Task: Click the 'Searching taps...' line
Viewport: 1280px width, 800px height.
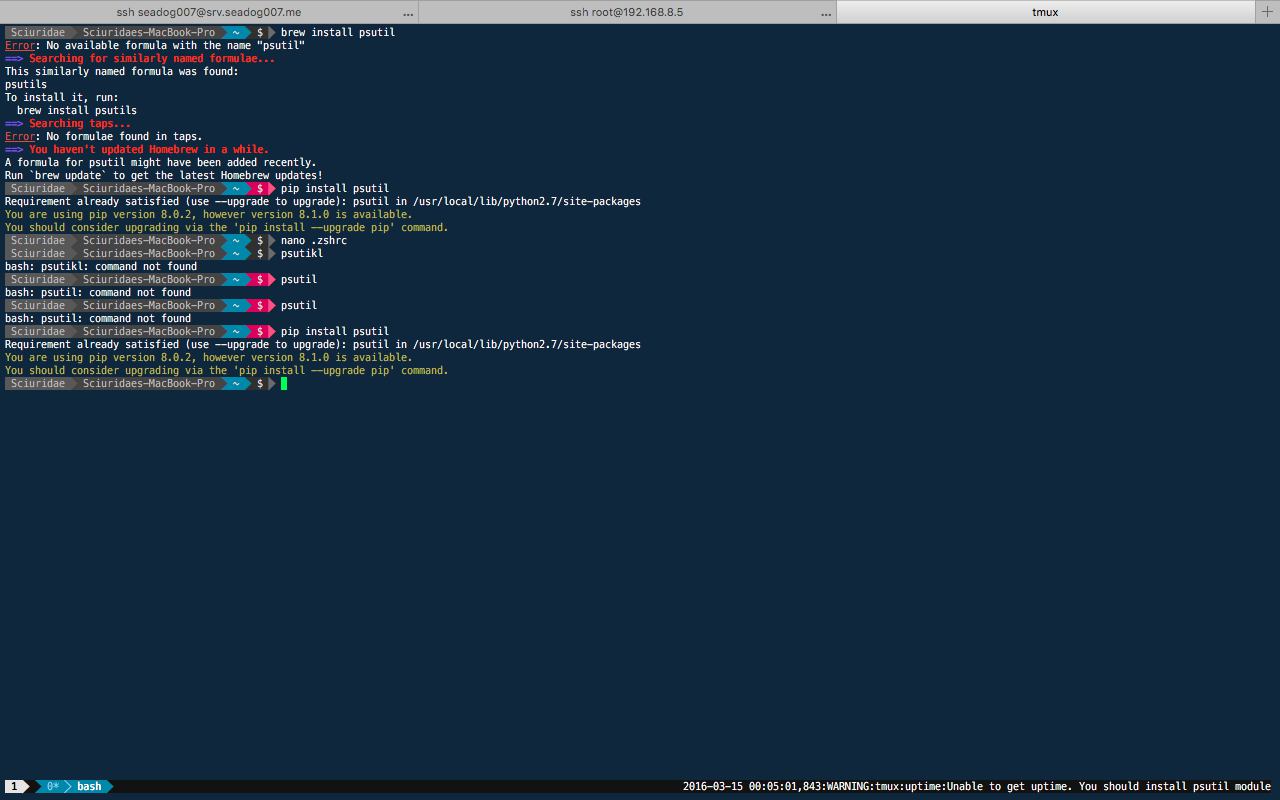Action: click(68, 123)
